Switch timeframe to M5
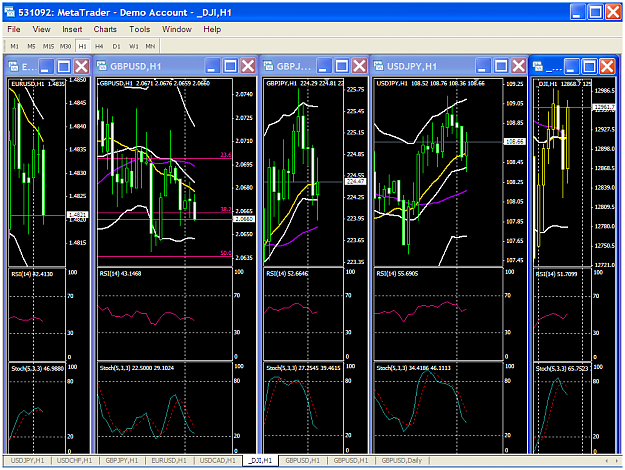 click(31, 46)
